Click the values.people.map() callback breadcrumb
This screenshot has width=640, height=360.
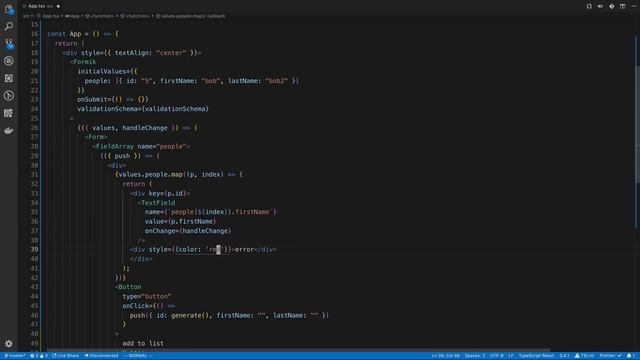(x=191, y=16)
